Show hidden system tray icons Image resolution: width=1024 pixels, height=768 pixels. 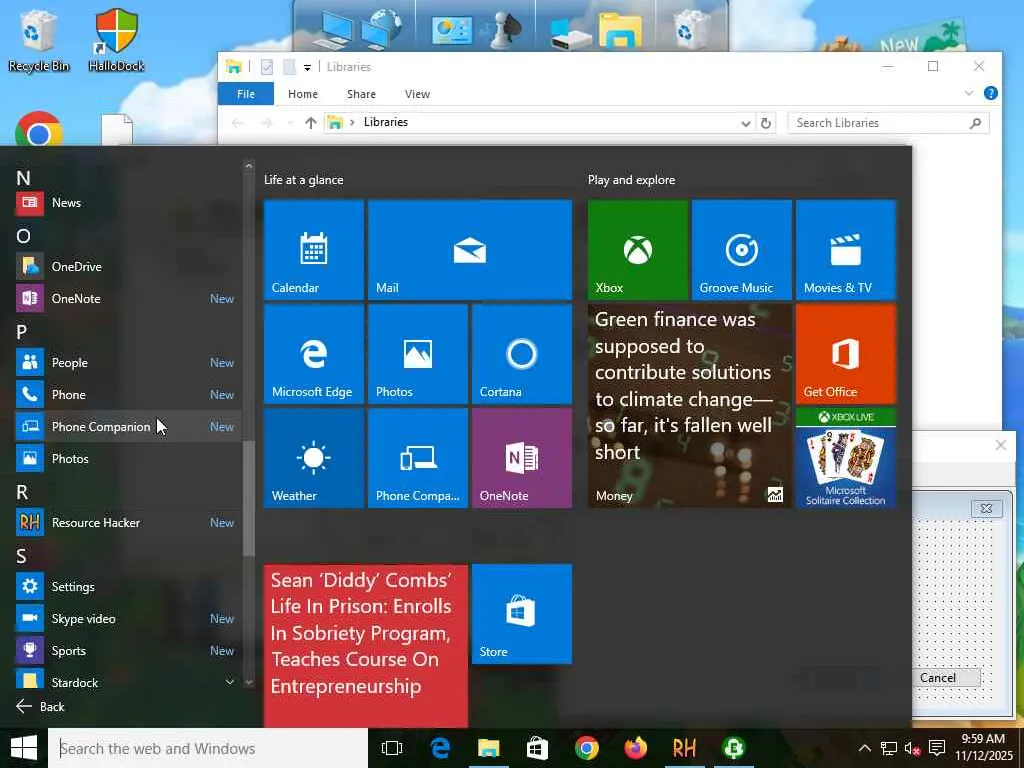(x=864, y=748)
